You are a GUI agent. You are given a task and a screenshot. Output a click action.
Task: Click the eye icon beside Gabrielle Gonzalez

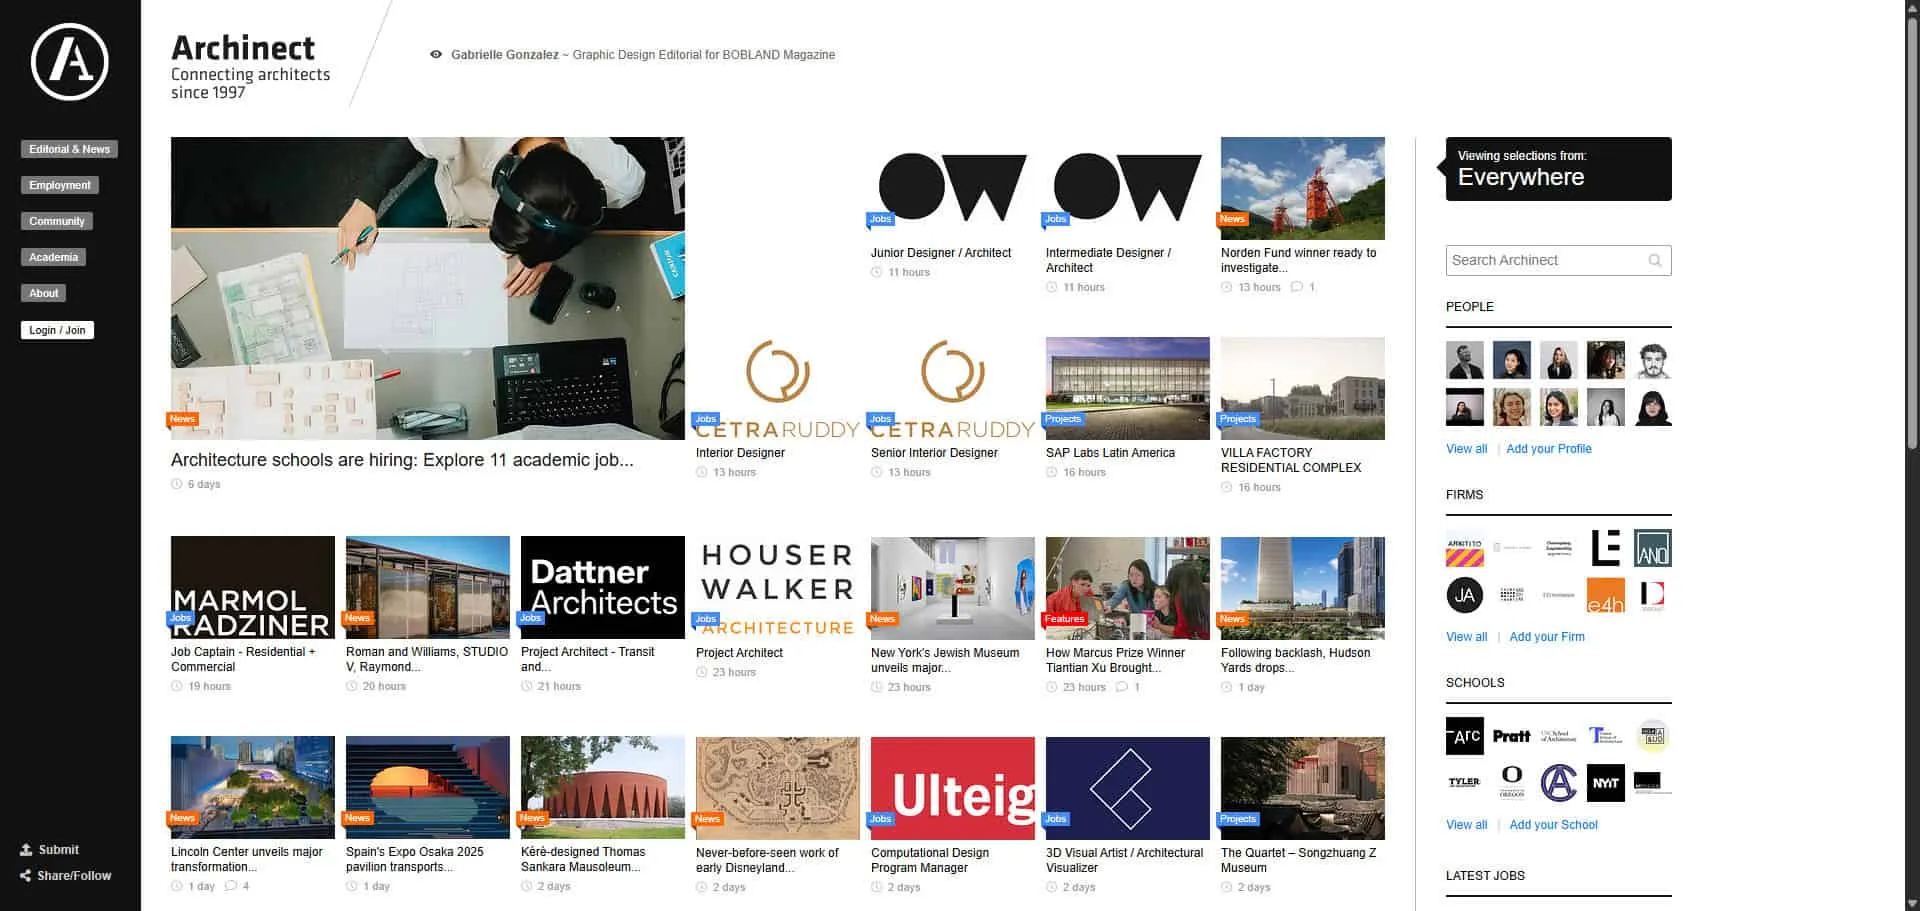(x=436, y=55)
